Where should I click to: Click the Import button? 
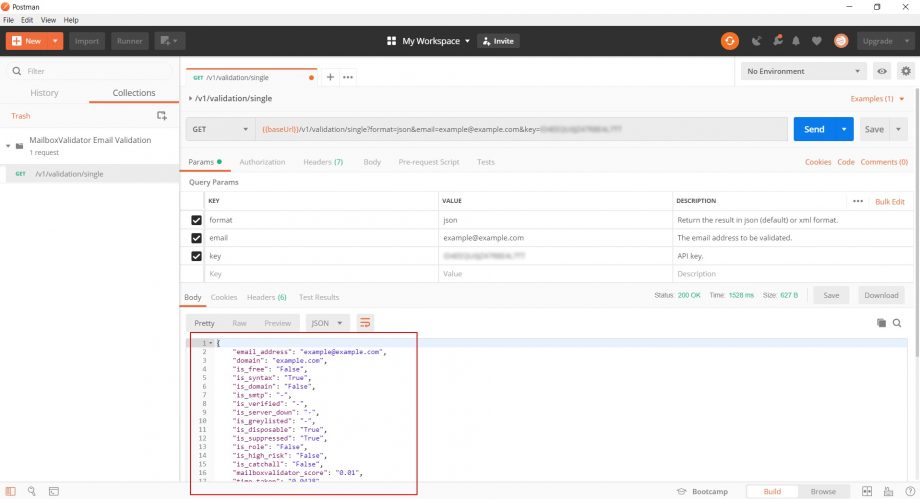[x=87, y=41]
